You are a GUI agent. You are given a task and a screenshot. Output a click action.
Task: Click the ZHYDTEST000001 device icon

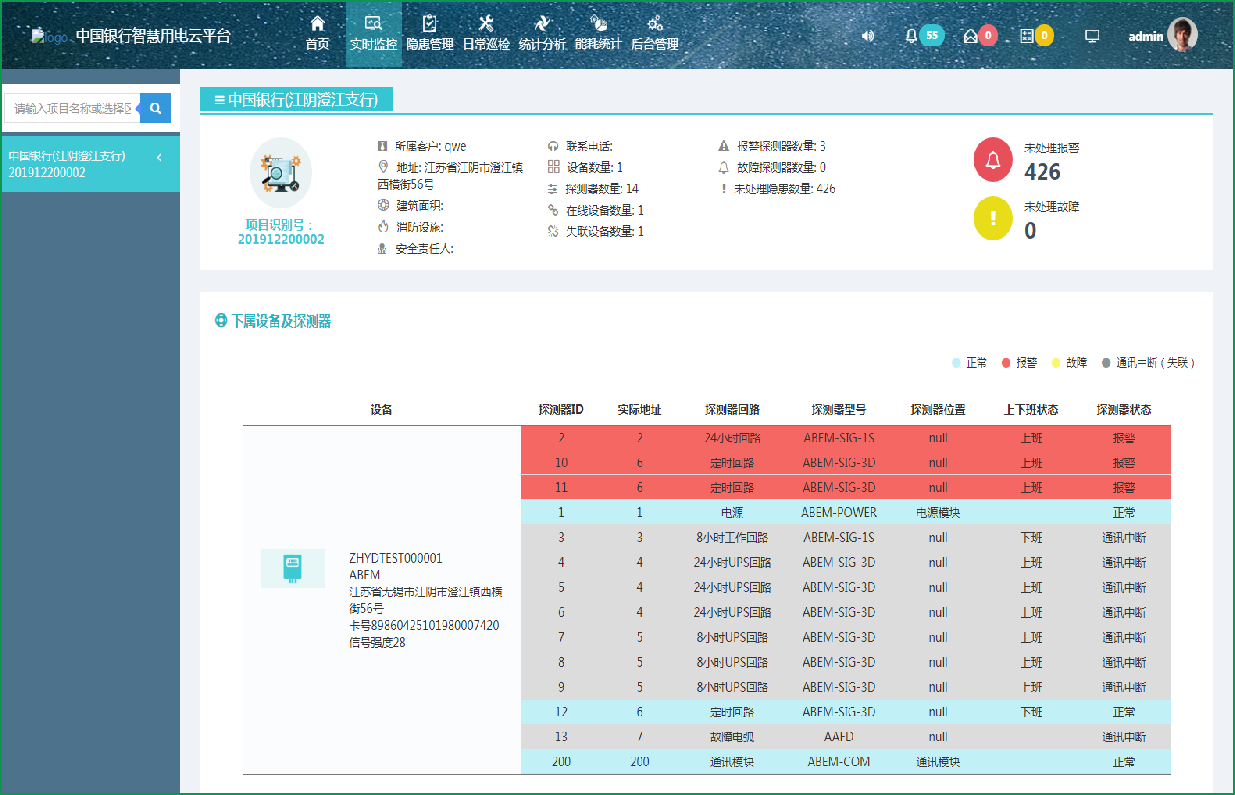[x=292, y=568]
